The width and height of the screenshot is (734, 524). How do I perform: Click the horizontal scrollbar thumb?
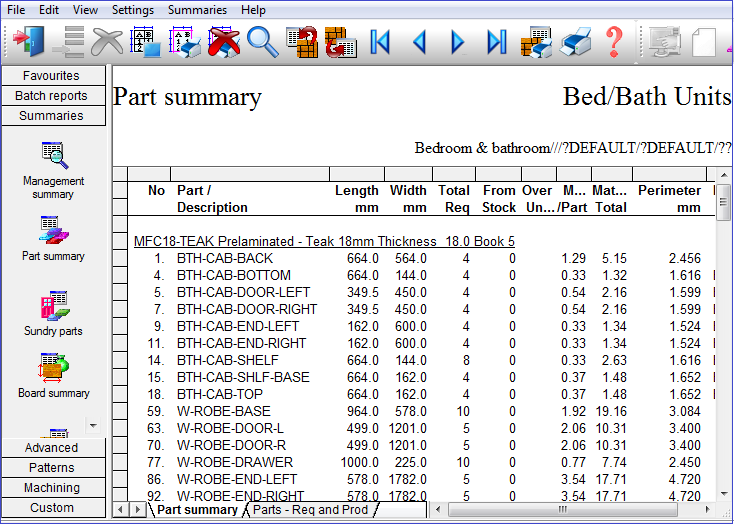pos(563,509)
